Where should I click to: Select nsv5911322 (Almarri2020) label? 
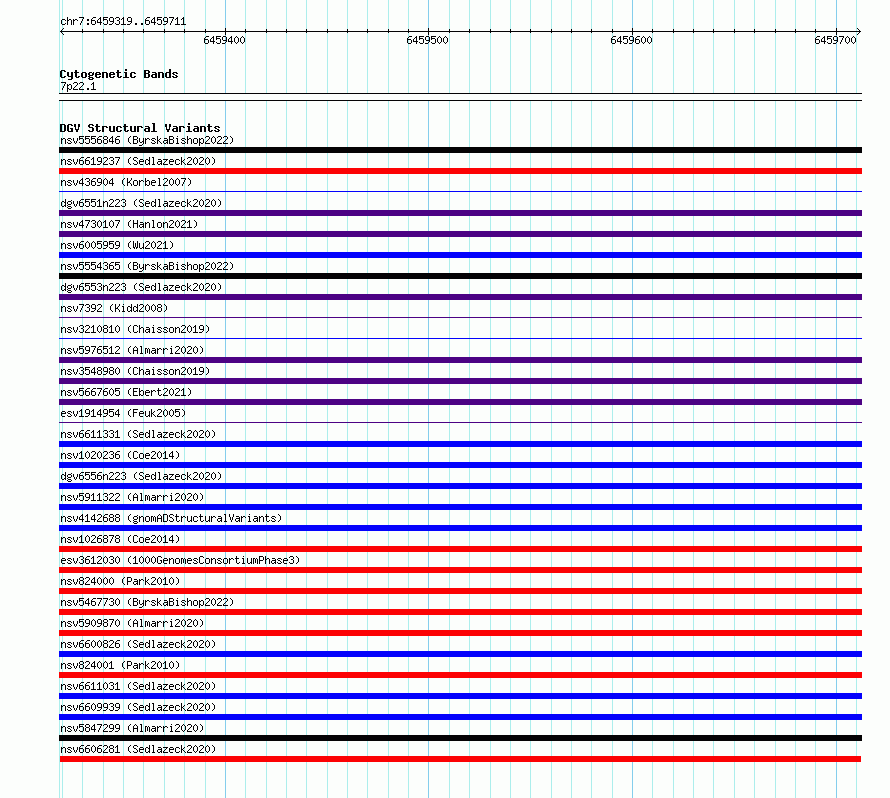[x=132, y=497]
